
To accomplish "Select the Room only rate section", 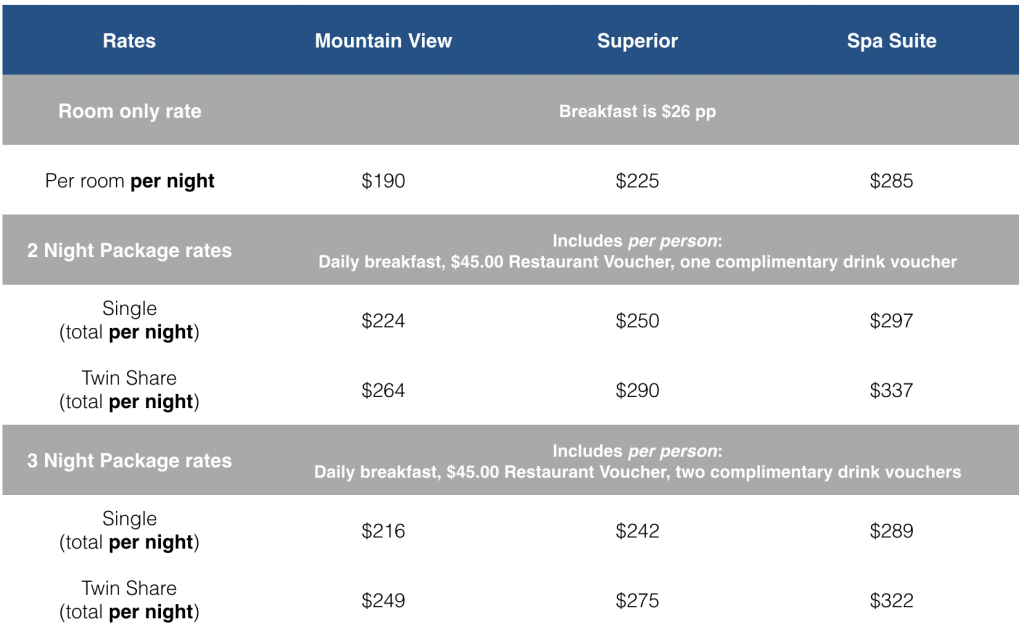I will 129,111.
